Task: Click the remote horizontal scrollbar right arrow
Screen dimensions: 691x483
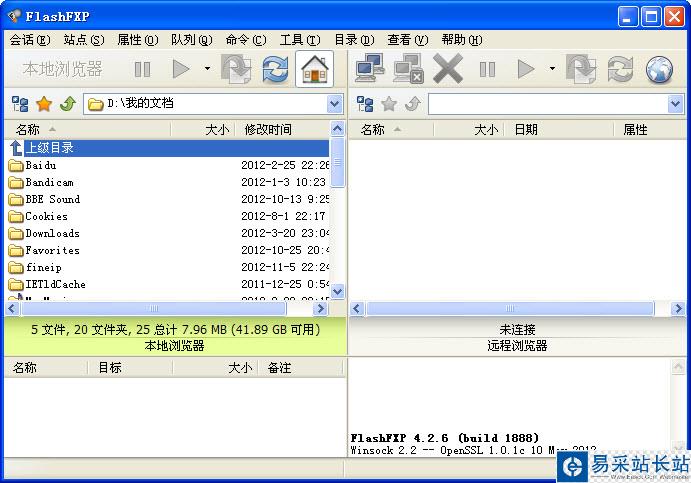Action: [678, 308]
